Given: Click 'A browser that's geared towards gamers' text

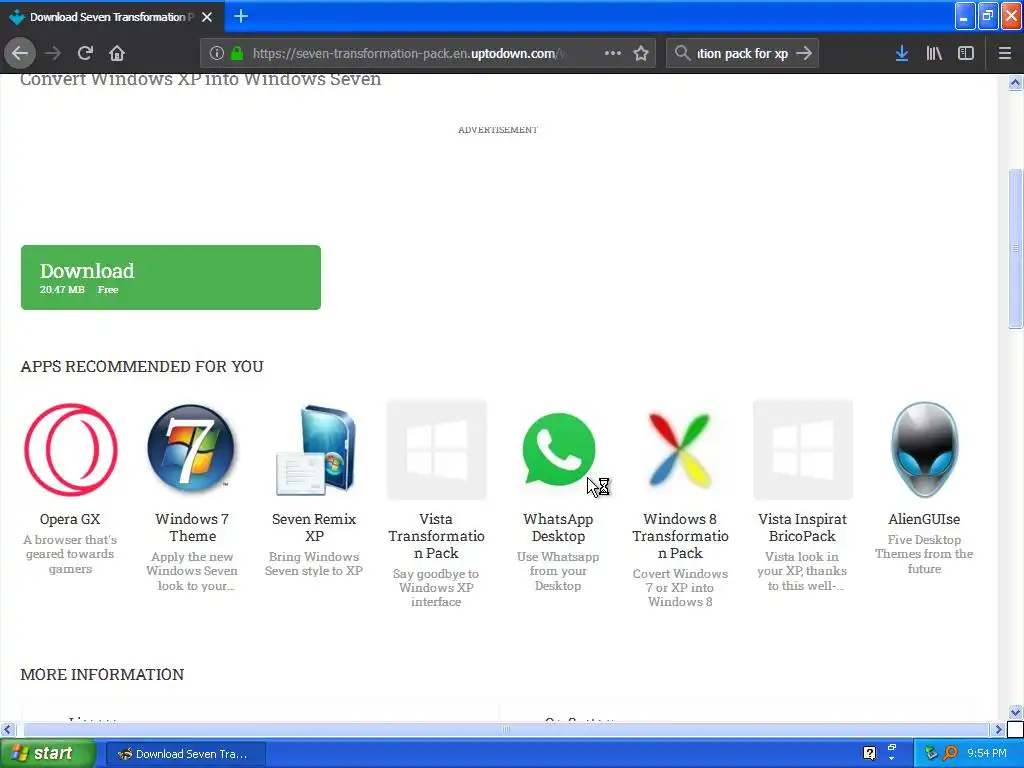Looking at the screenshot, I should 70,554.
